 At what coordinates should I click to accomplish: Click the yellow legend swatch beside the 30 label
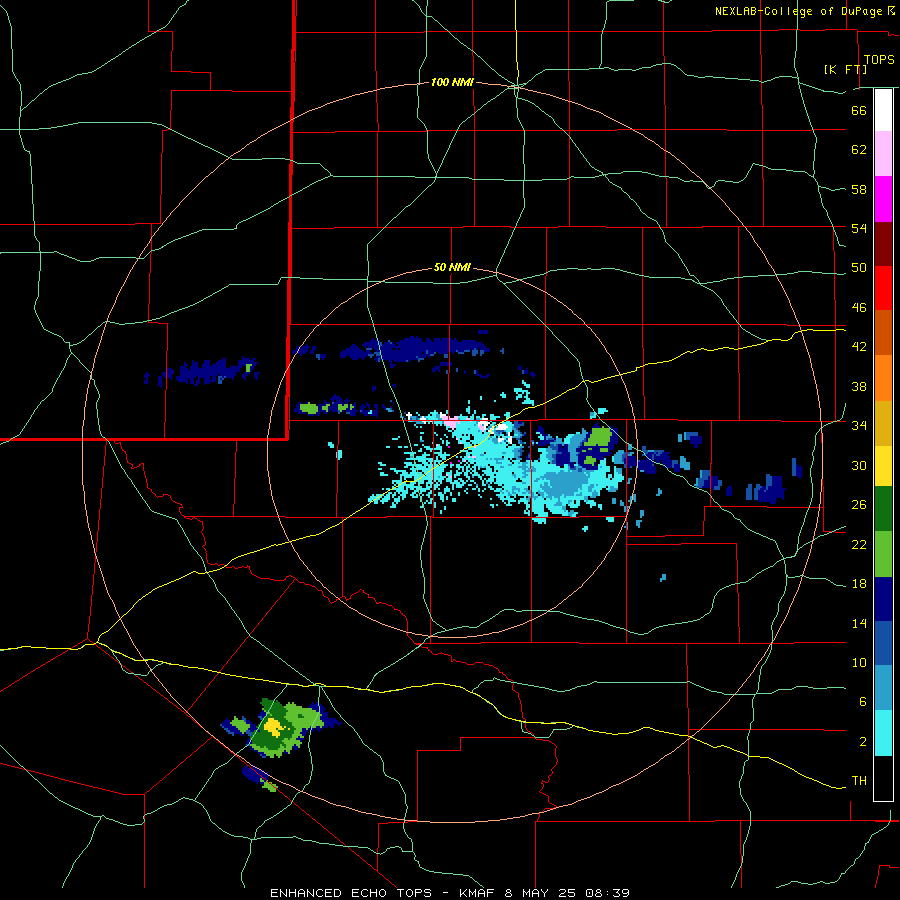coord(883,466)
